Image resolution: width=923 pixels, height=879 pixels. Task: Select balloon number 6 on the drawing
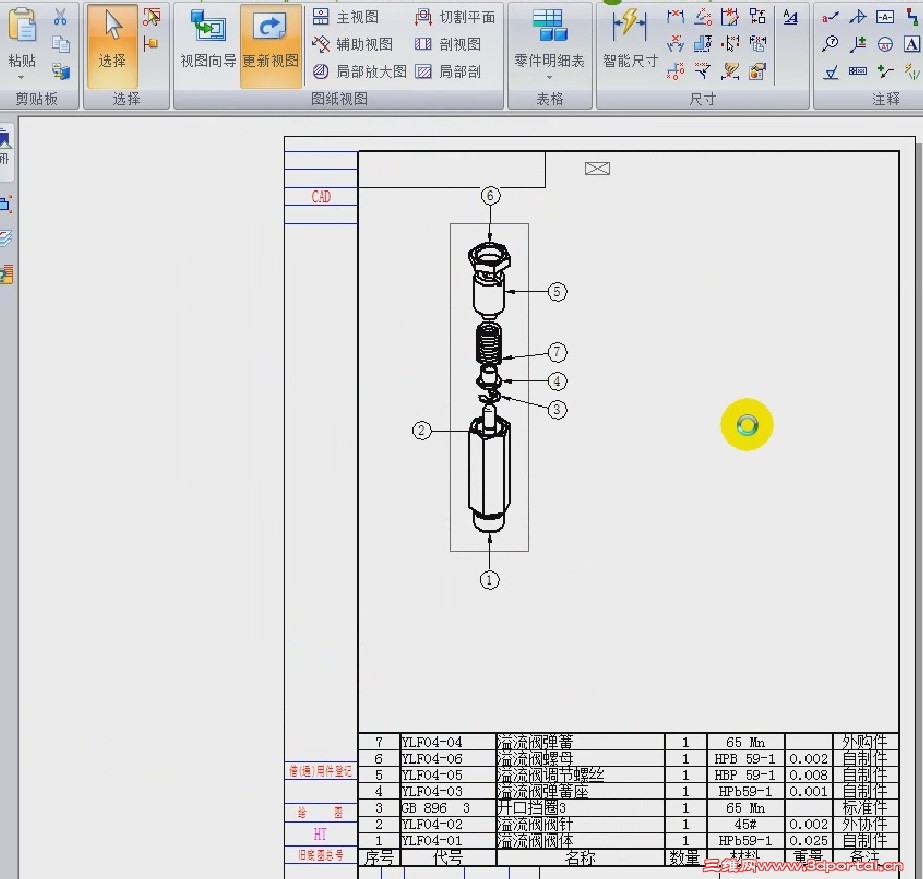tap(490, 195)
